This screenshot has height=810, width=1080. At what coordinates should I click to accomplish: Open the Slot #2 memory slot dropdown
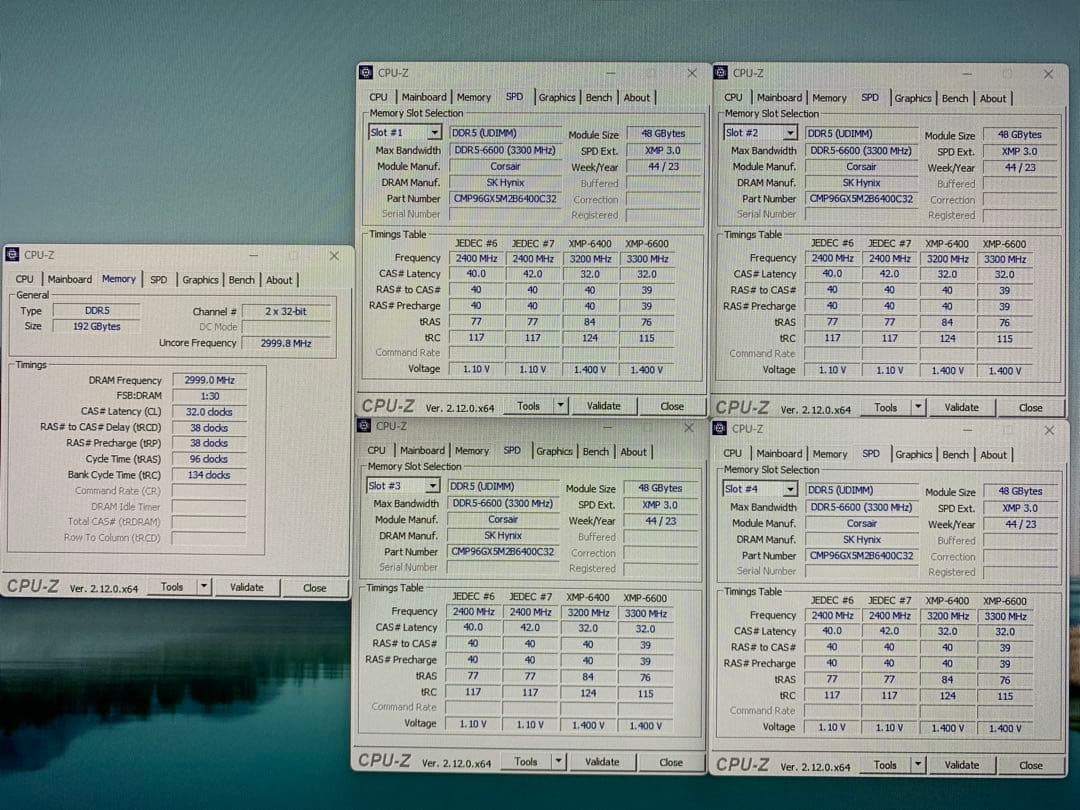[788, 132]
